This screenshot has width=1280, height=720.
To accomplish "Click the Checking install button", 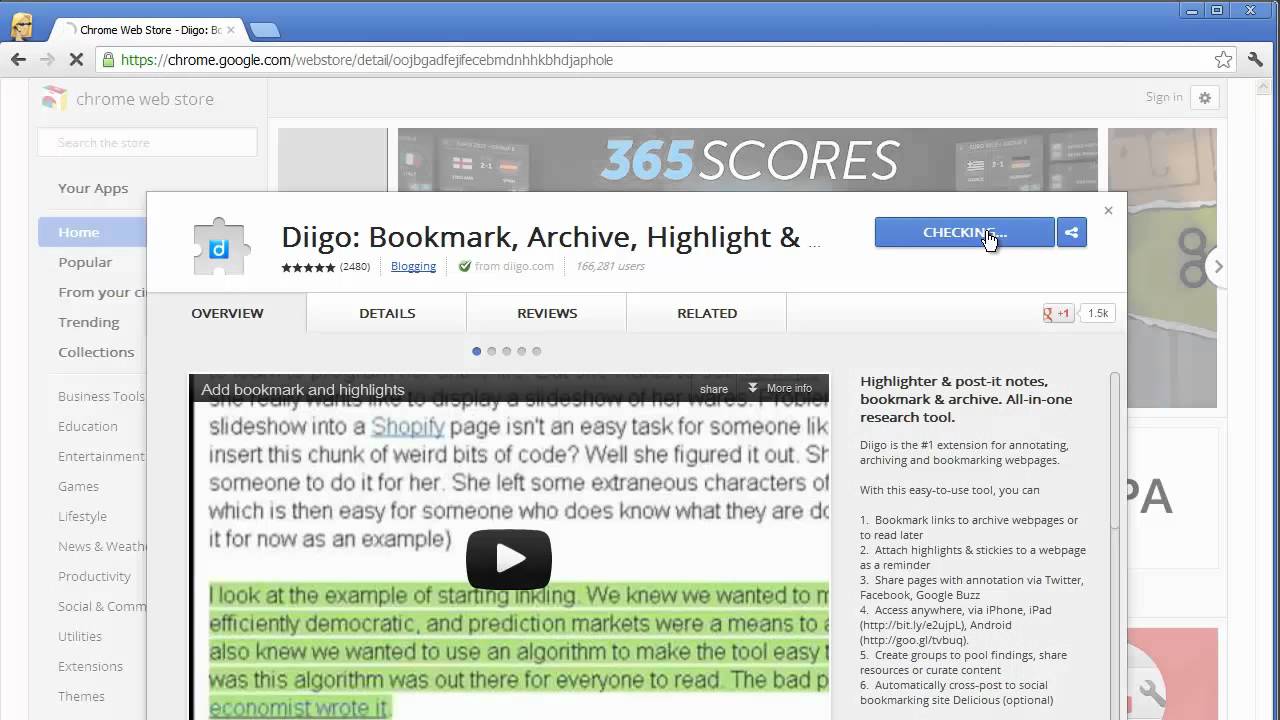I will click(964, 233).
